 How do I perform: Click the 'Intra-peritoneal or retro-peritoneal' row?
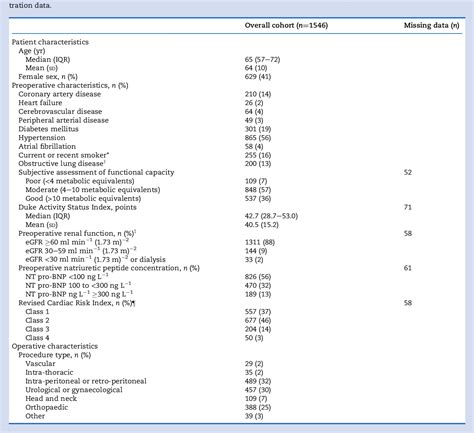point(86,381)
